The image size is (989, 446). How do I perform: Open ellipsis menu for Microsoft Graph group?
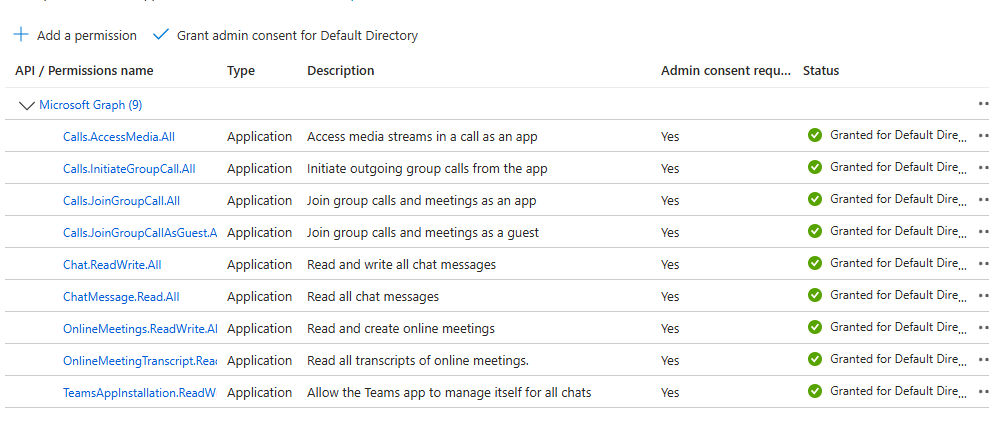coord(983,104)
